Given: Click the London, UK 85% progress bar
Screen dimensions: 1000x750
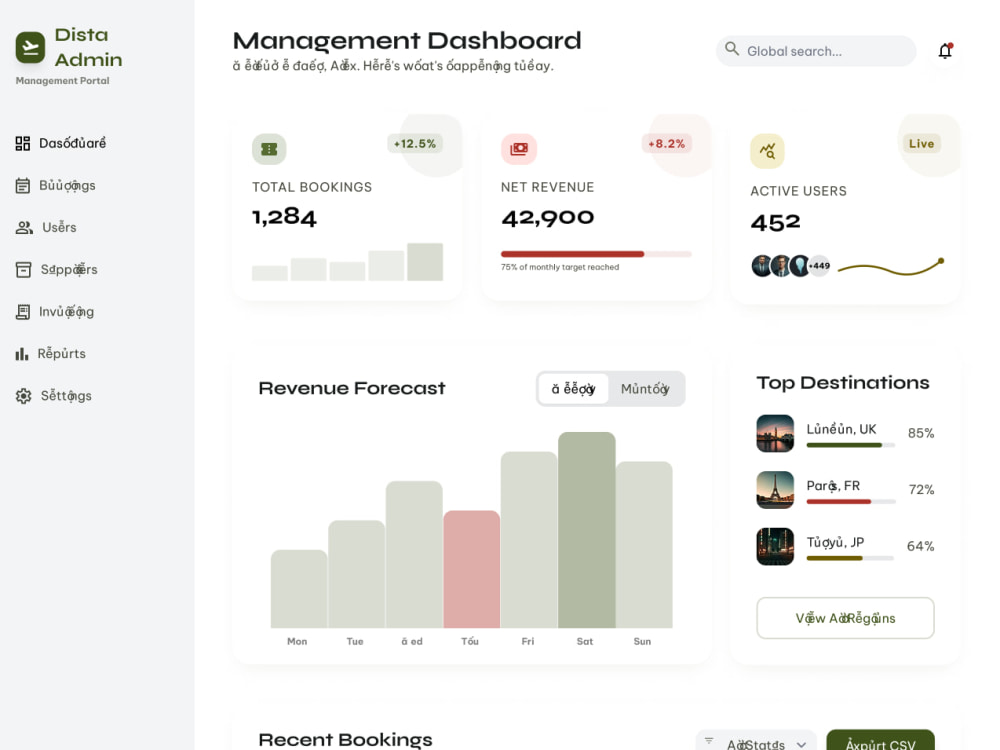Looking at the screenshot, I should coord(850,445).
